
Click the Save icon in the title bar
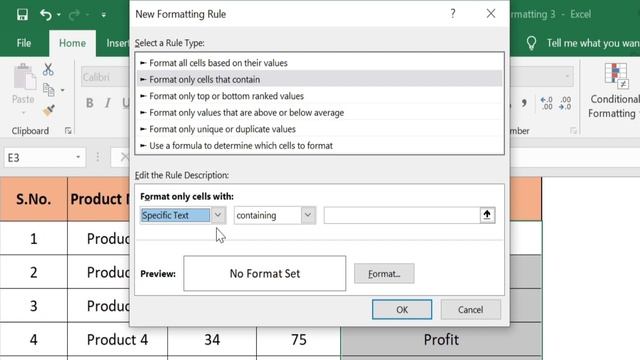click(x=22, y=15)
